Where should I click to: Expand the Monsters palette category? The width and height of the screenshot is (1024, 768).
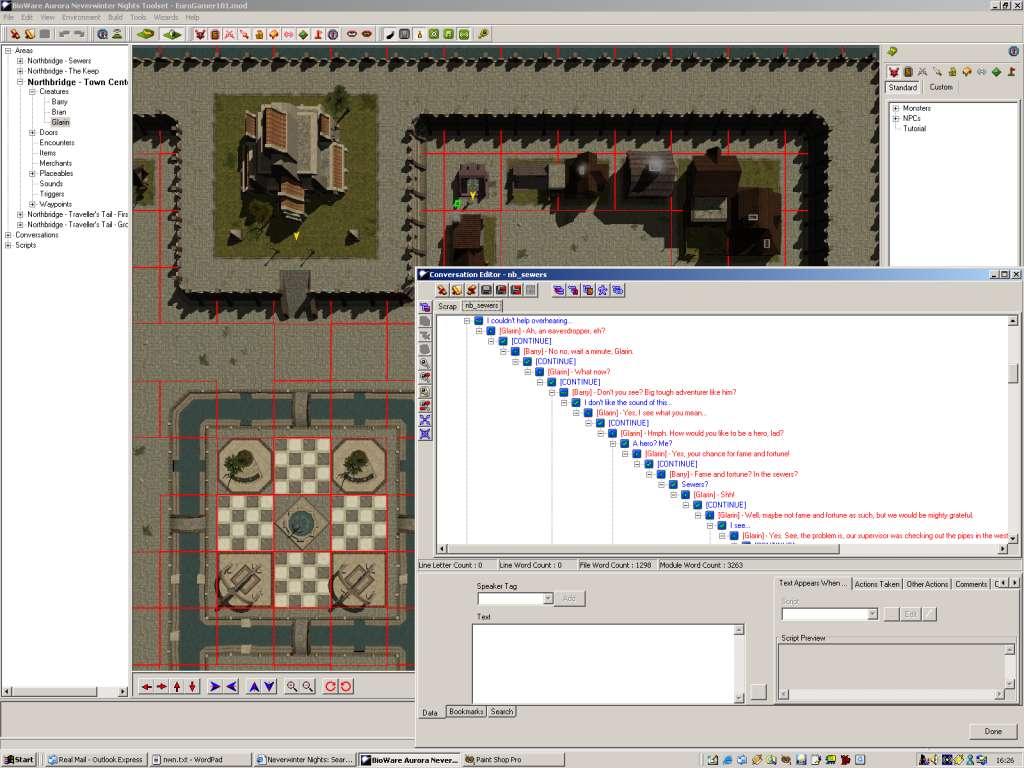pyautogui.click(x=896, y=108)
